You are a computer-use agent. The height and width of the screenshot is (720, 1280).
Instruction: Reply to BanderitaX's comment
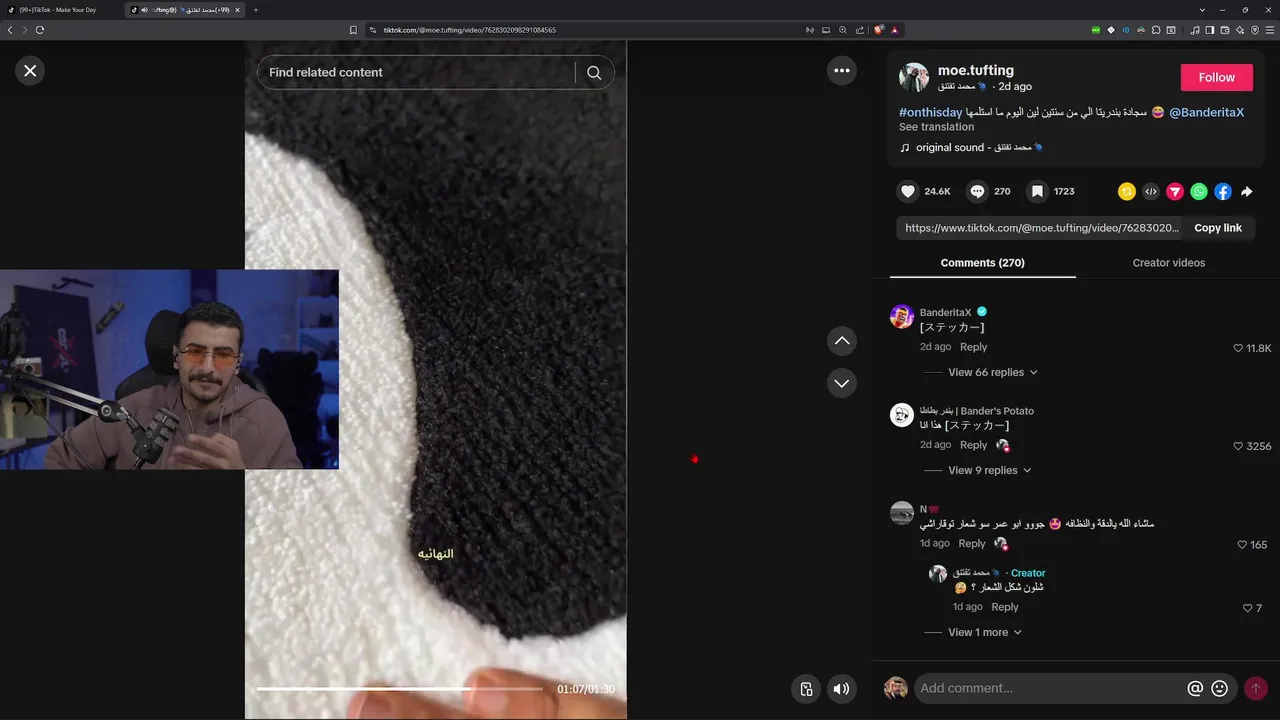point(973,347)
